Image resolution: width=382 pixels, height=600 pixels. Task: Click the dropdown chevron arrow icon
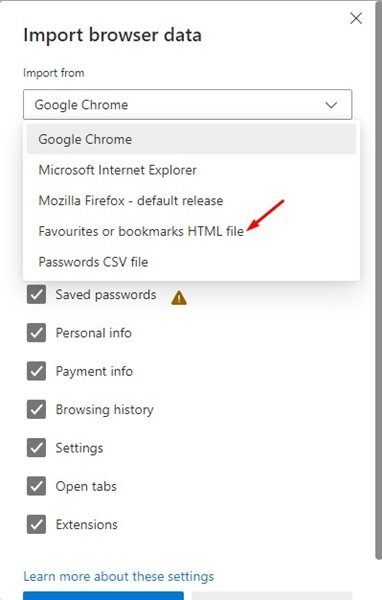coord(331,104)
